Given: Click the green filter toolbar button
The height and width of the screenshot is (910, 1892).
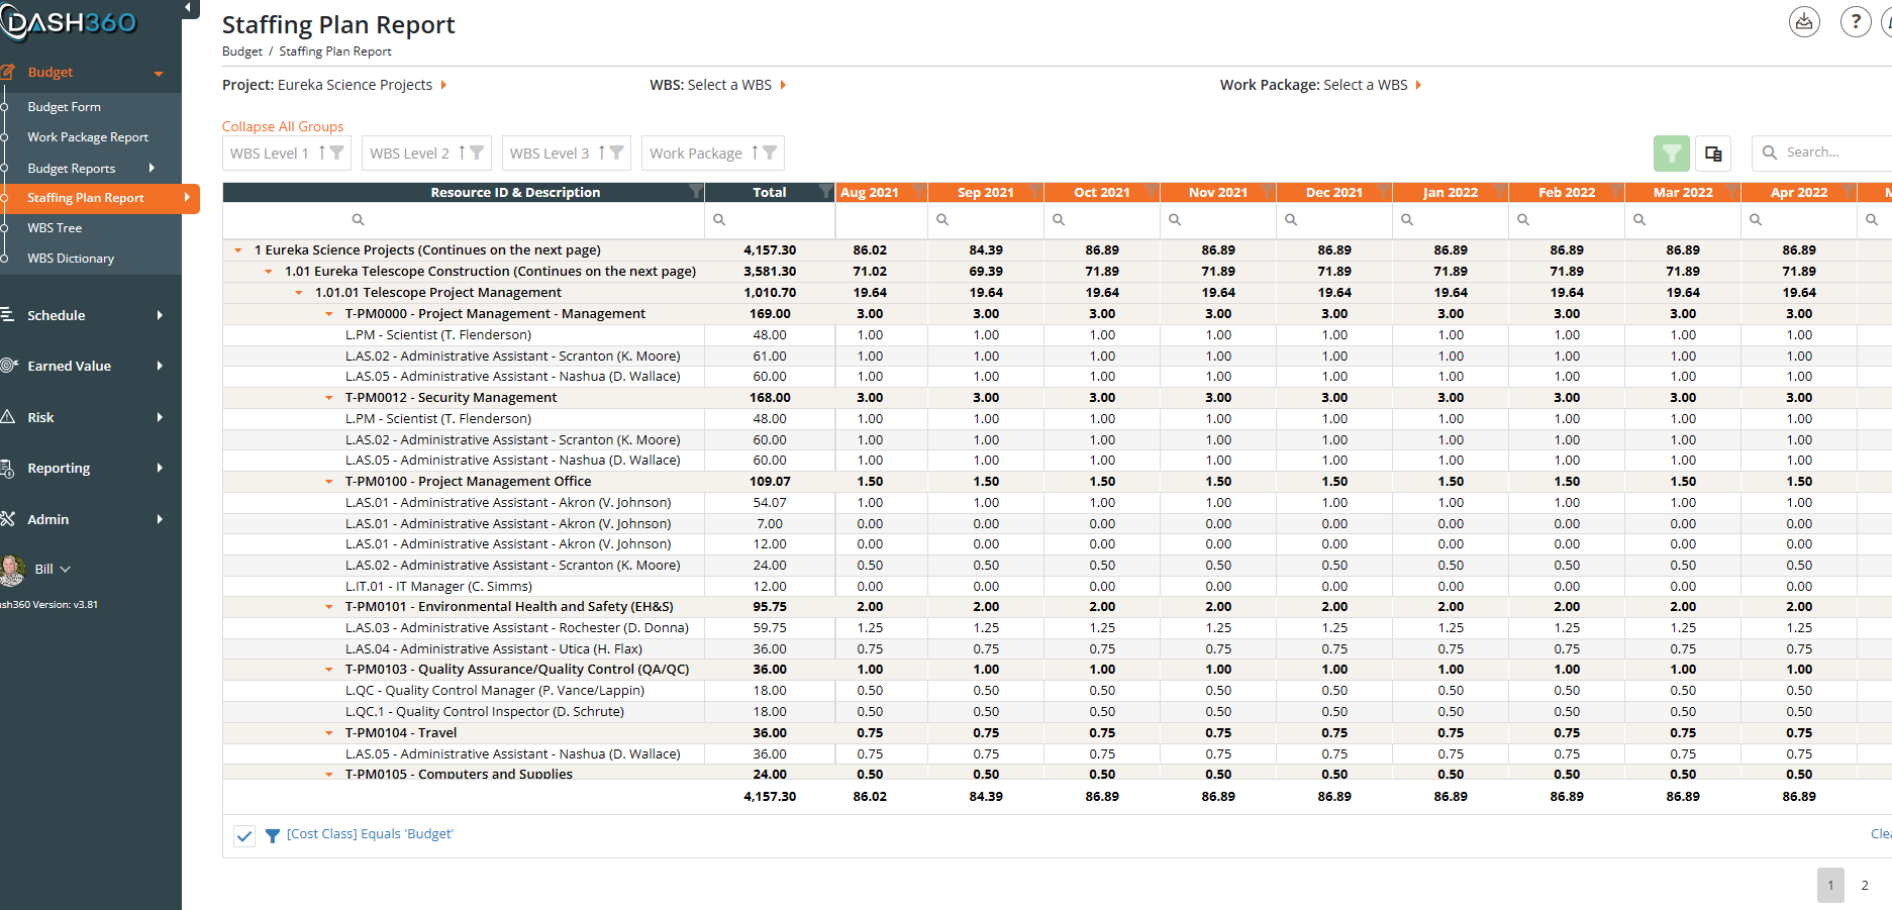Looking at the screenshot, I should [x=1671, y=153].
